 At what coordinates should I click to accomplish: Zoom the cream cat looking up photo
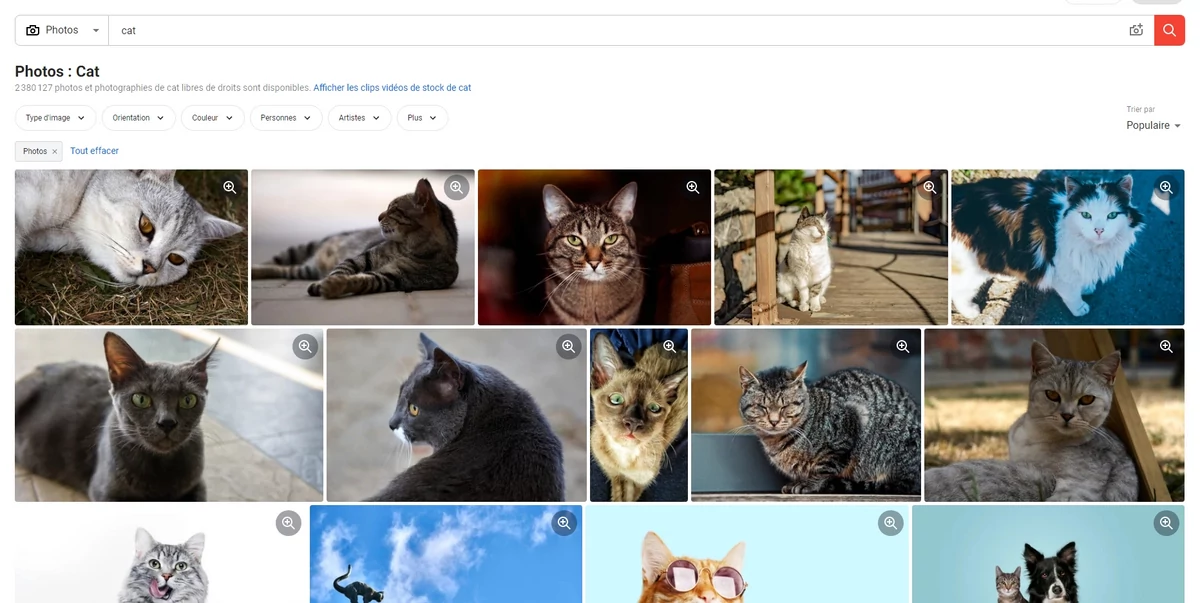[x=669, y=347]
